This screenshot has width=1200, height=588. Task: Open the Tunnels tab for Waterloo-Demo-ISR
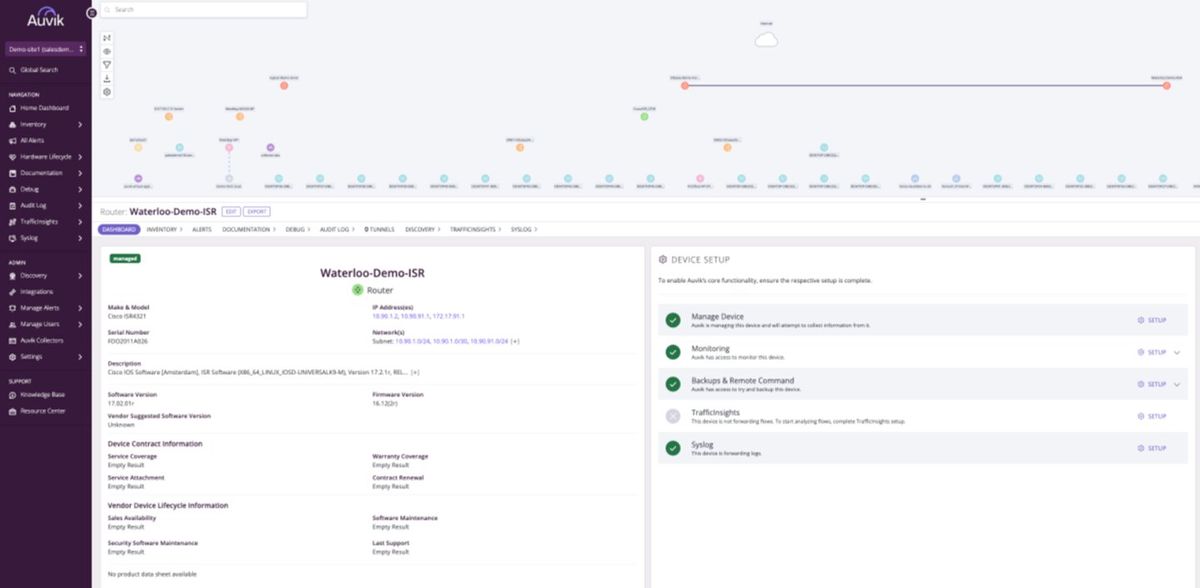coord(381,229)
